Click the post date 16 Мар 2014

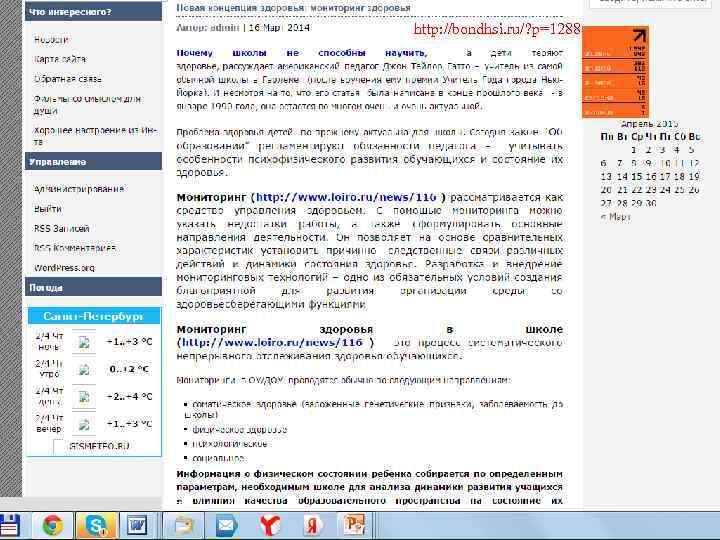point(279,28)
